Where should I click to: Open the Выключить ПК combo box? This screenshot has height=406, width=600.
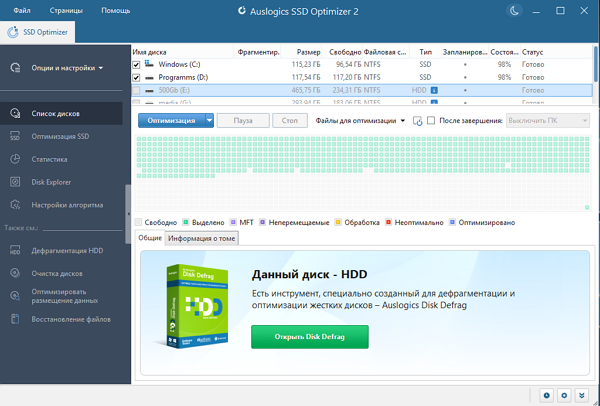click(548, 121)
